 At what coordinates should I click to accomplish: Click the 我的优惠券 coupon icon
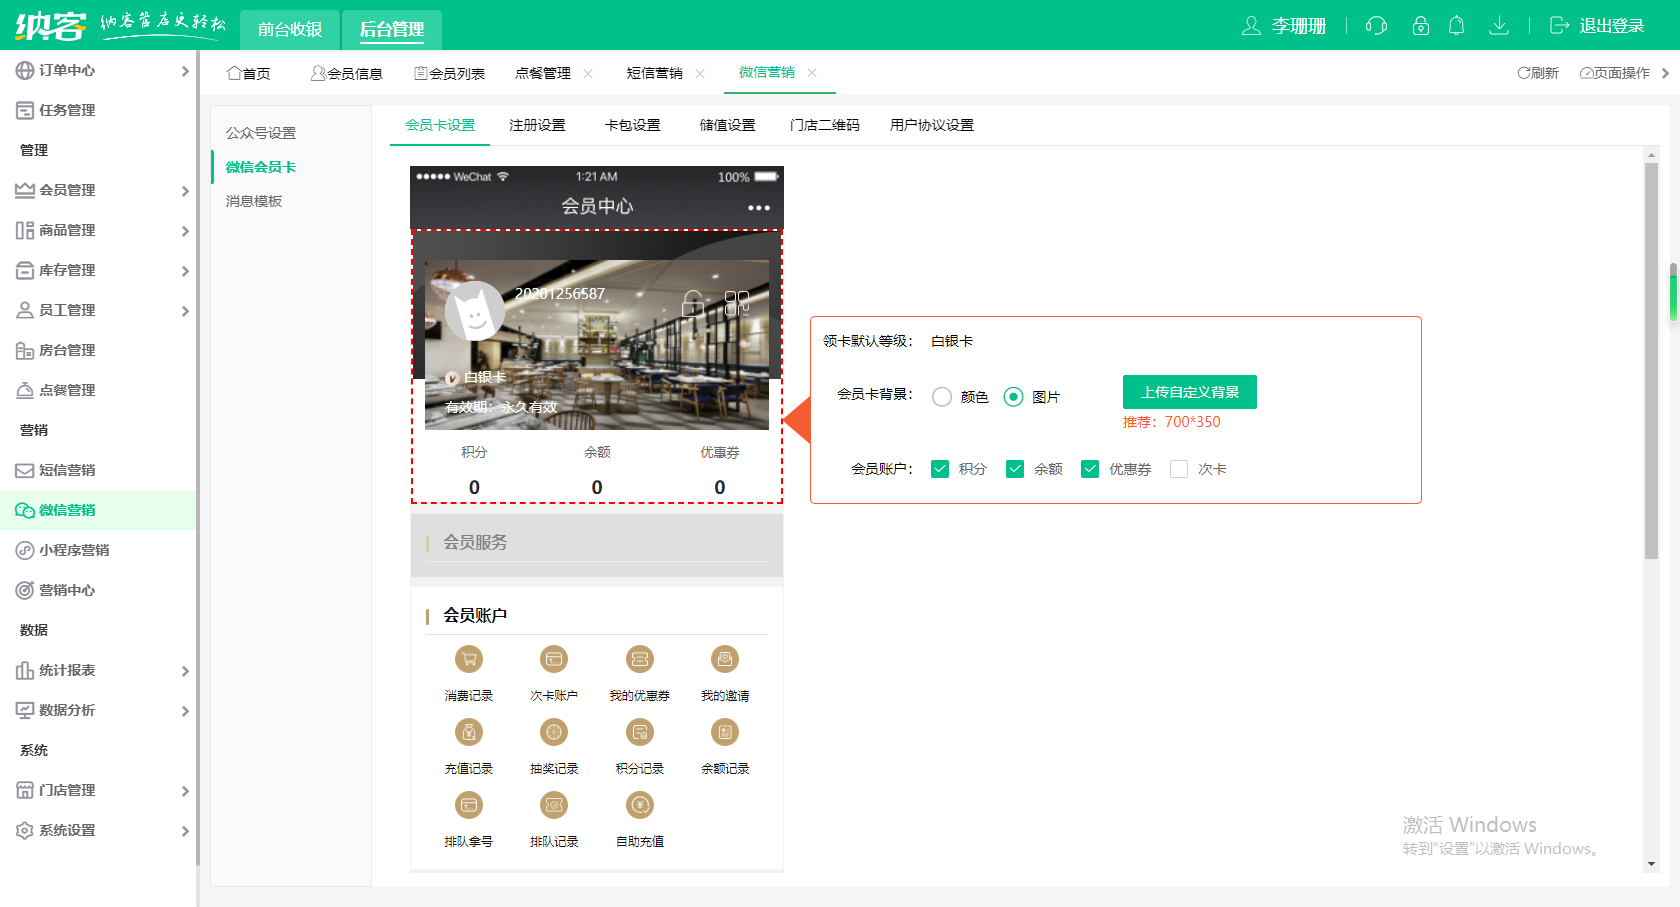click(x=639, y=659)
